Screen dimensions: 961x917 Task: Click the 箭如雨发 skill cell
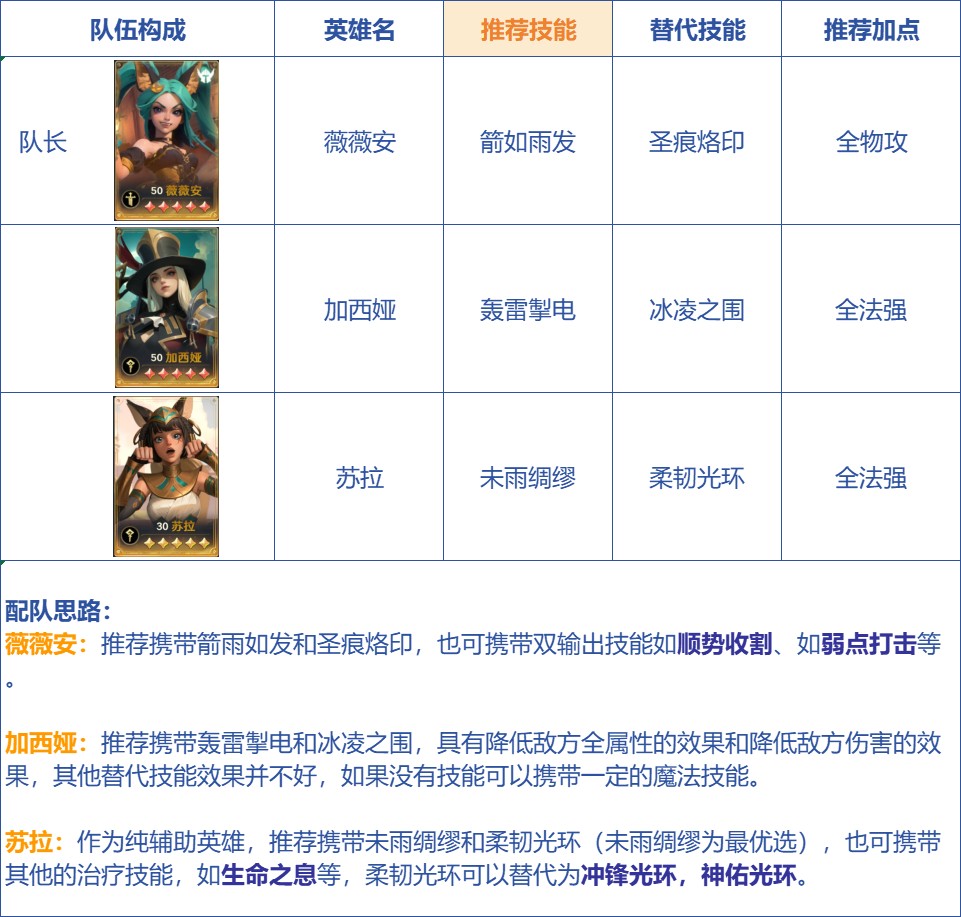[x=528, y=142]
